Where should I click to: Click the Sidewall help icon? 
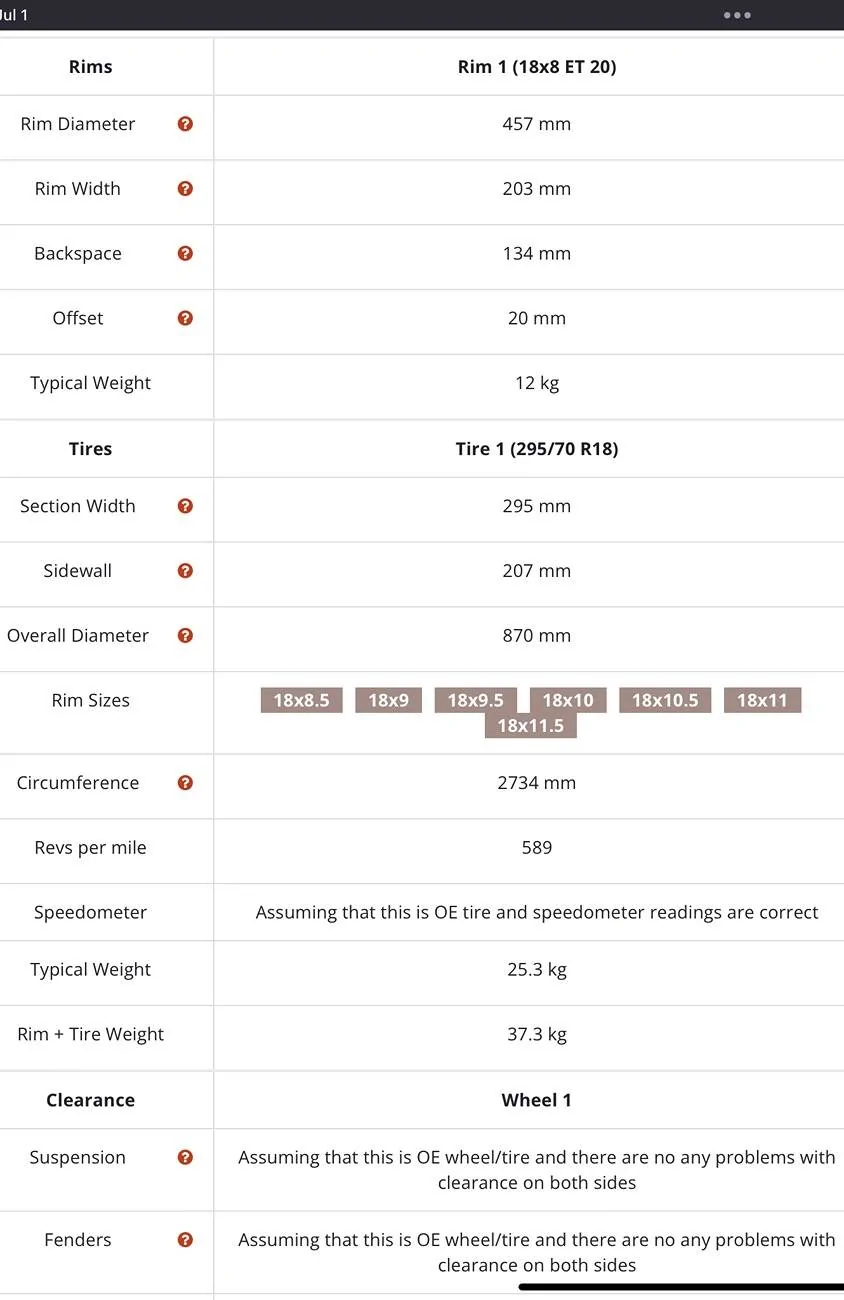coord(185,571)
